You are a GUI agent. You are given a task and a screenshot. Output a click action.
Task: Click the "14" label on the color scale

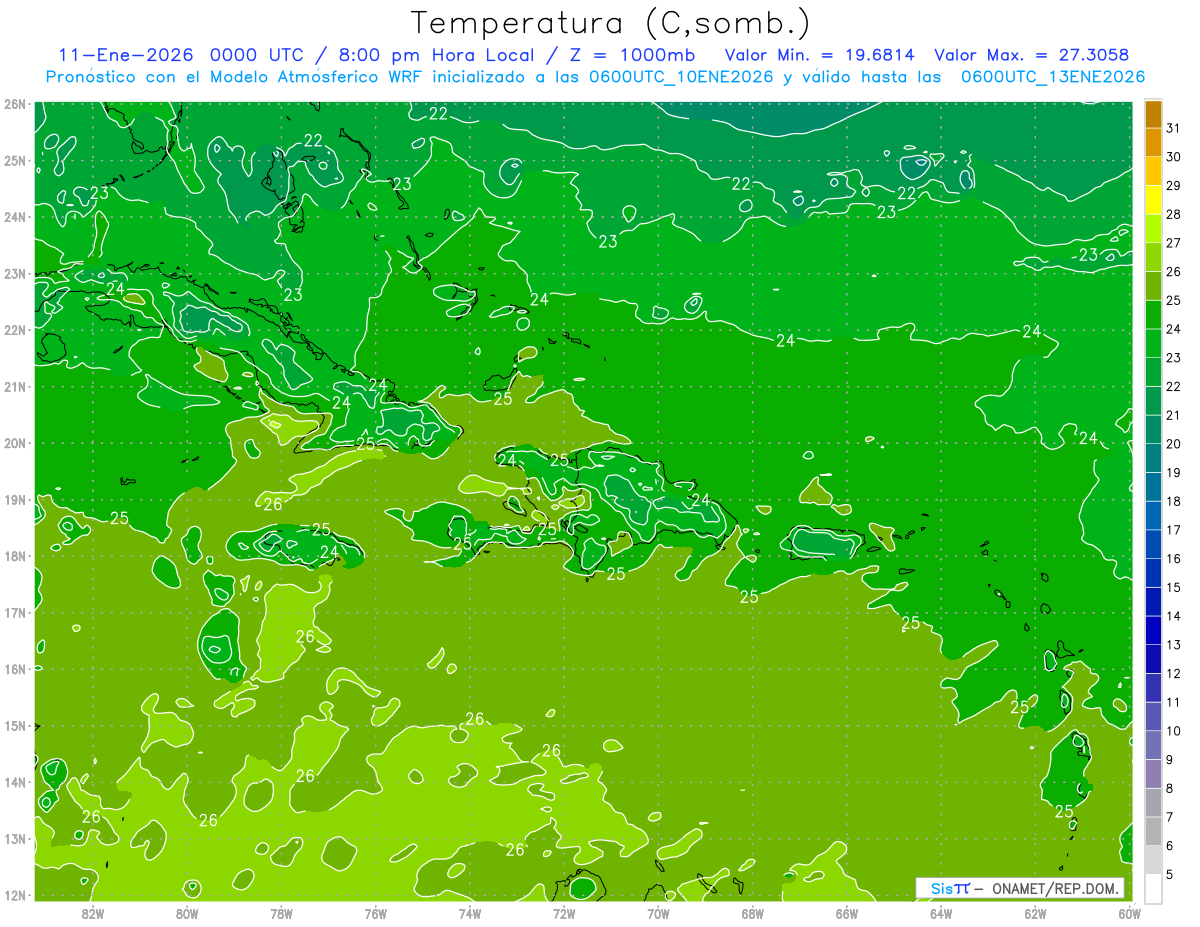[1173, 616]
